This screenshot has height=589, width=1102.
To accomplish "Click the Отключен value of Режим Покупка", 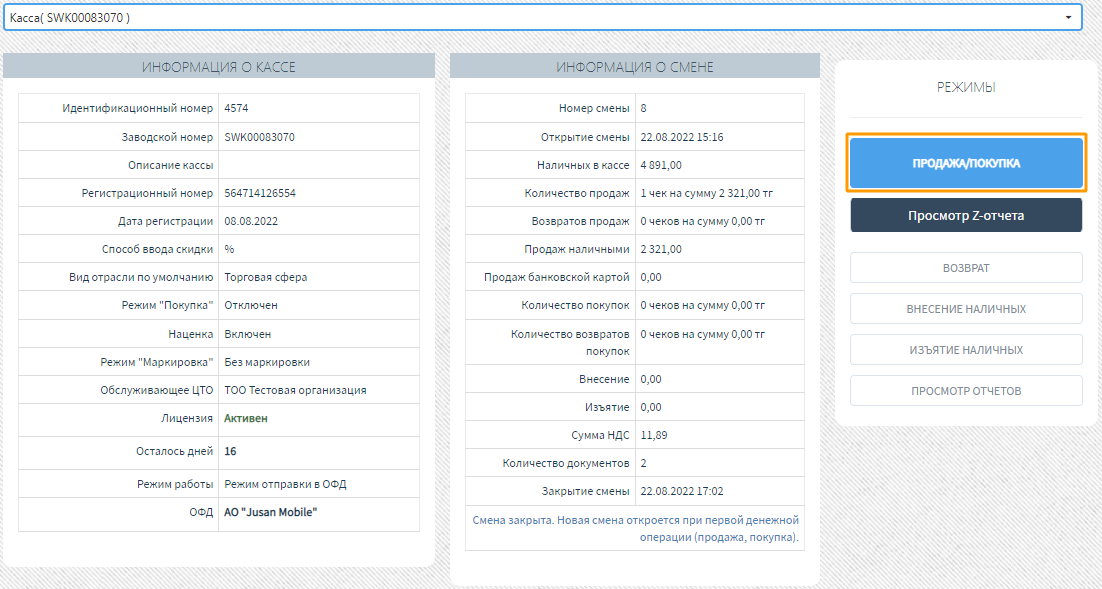I will (x=251, y=305).
